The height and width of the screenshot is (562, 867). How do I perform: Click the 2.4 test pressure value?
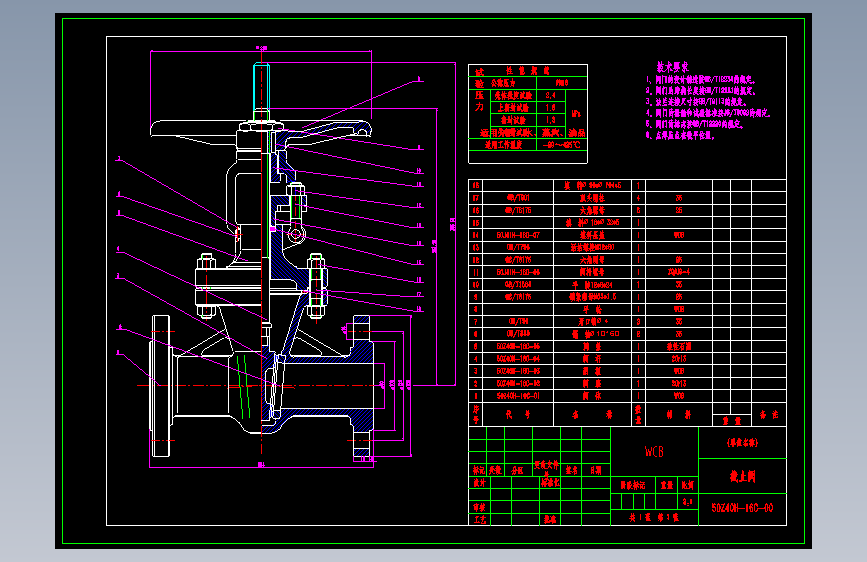[550, 95]
